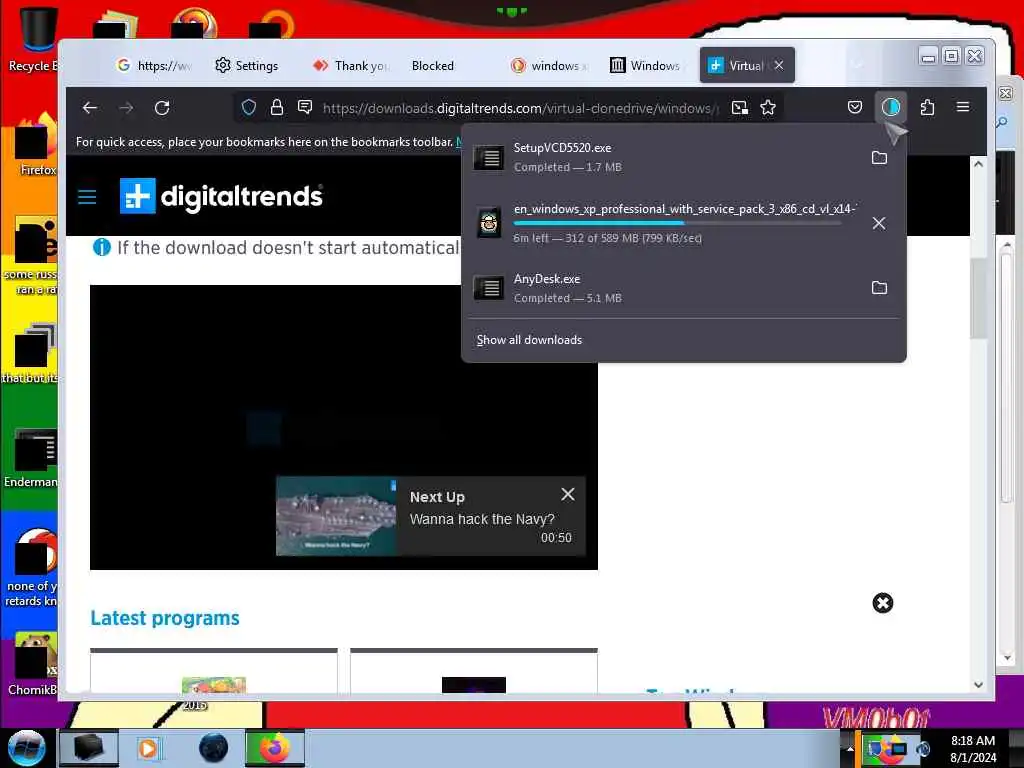Select the Firefox desktop shortcut
Image resolution: width=1024 pixels, height=768 pixels.
click(33, 146)
